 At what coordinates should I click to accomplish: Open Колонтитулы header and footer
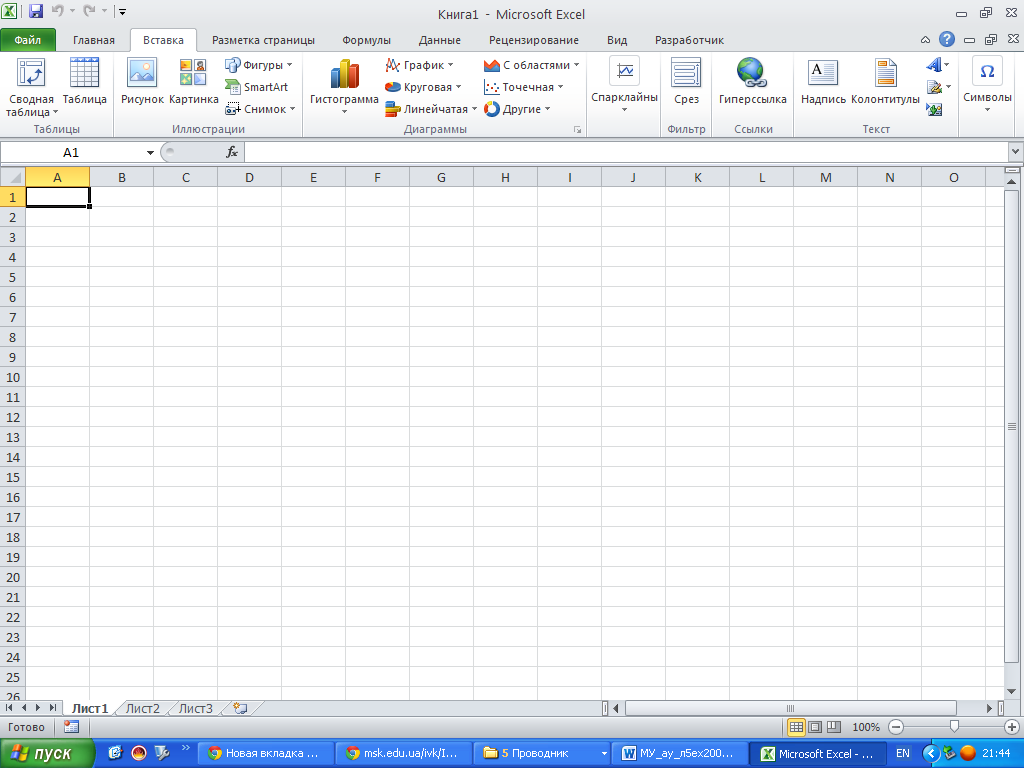click(885, 81)
